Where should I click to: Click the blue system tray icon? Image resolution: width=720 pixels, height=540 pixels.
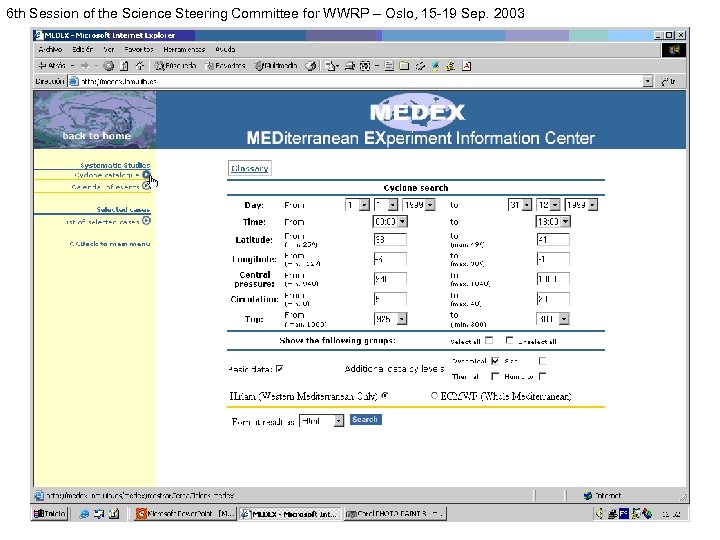point(624,513)
